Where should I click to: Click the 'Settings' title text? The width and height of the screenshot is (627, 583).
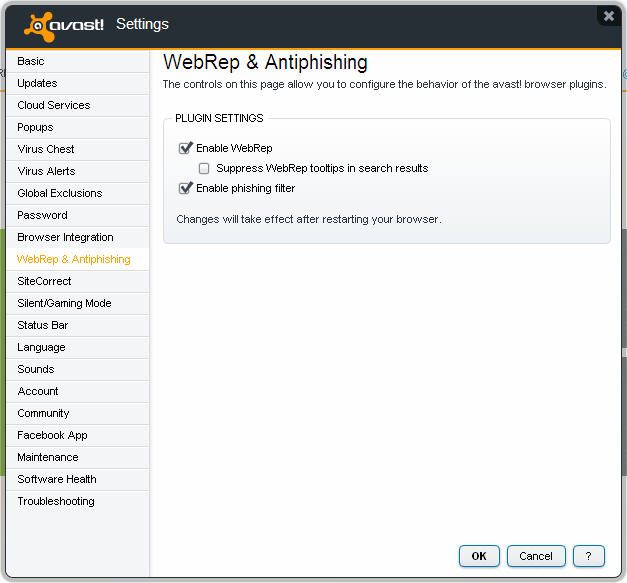[x=142, y=24]
